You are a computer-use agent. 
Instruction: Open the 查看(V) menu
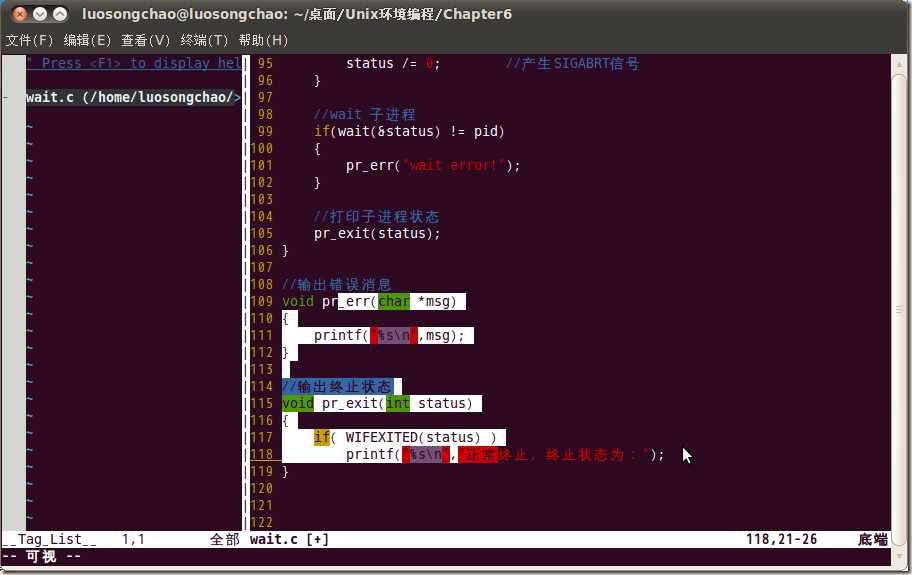(145, 40)
